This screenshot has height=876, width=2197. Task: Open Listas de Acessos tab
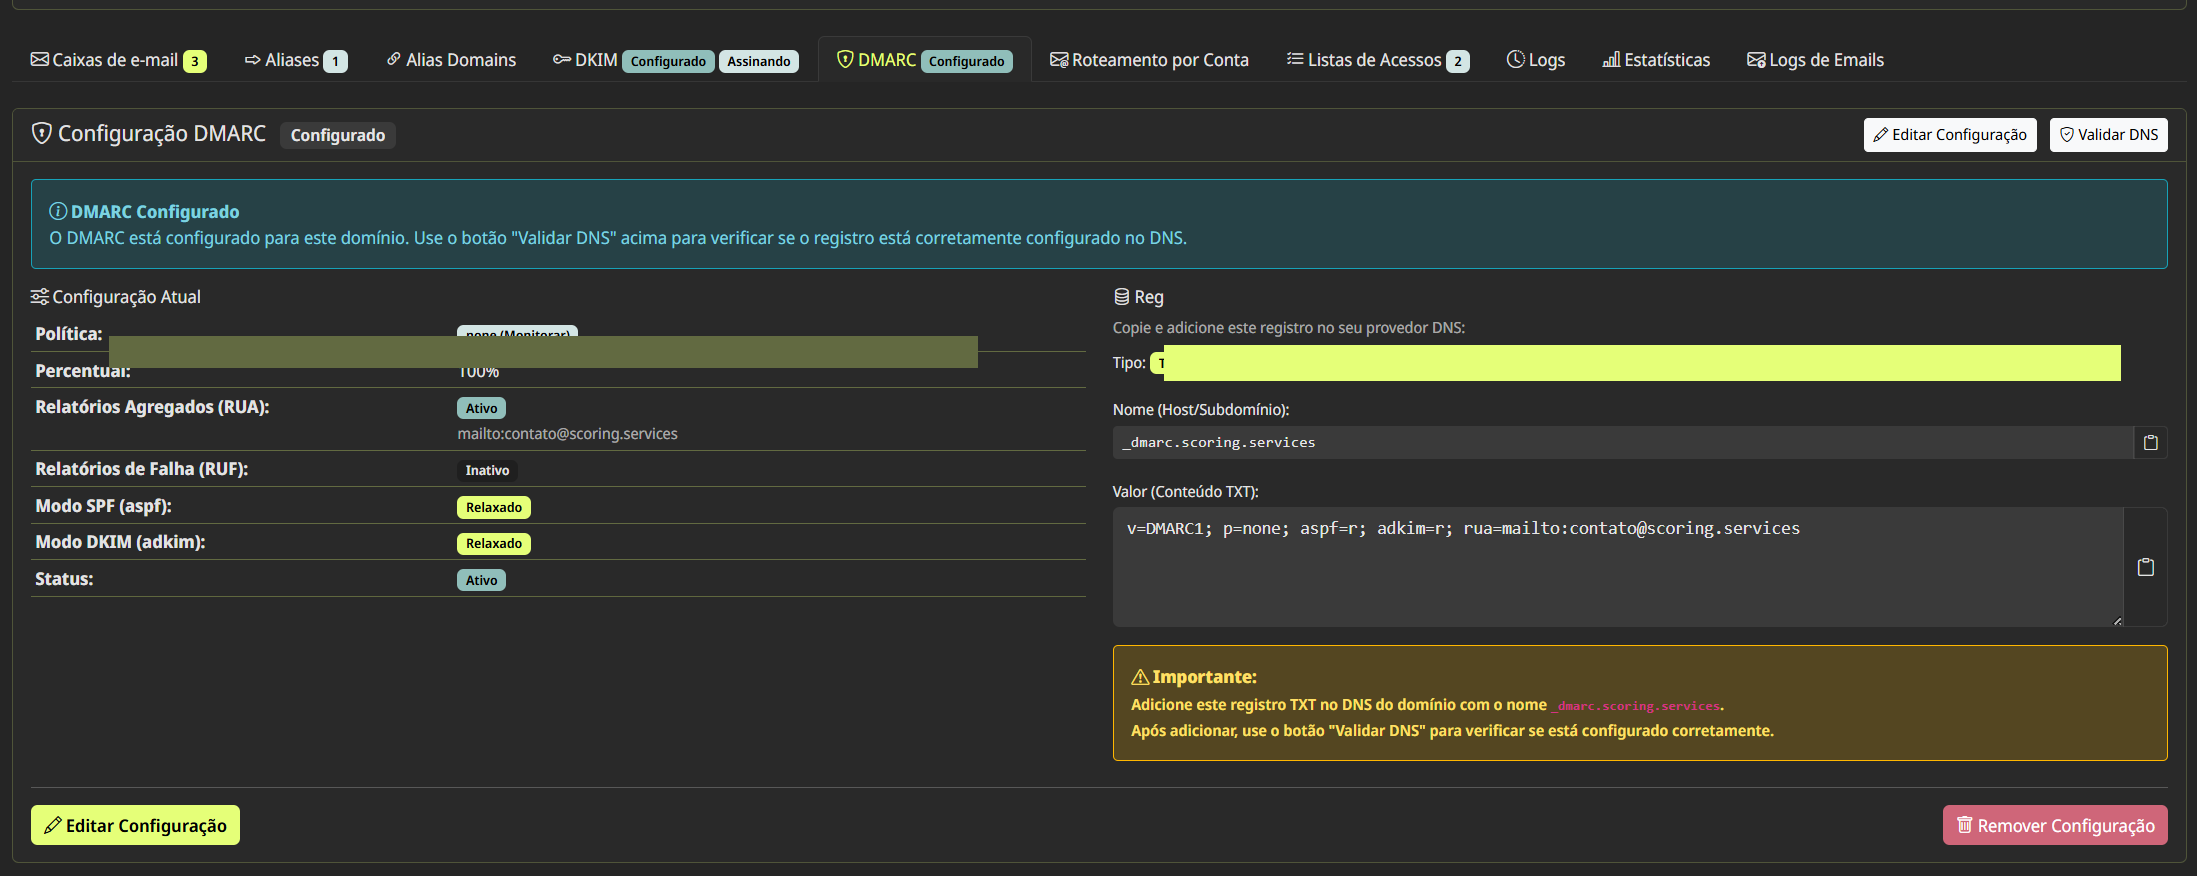(x=1377, y=60)
